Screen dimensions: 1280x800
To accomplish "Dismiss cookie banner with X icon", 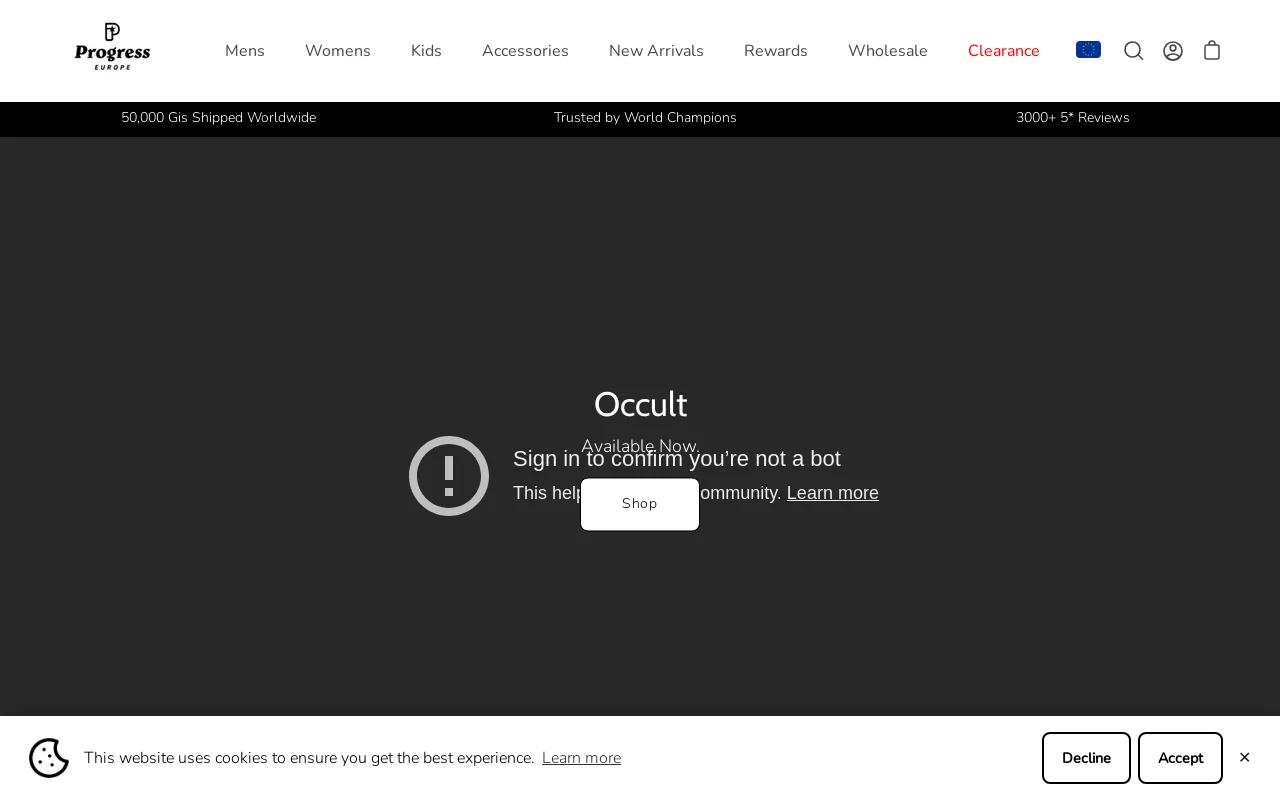I will [x=1244, y=758].
